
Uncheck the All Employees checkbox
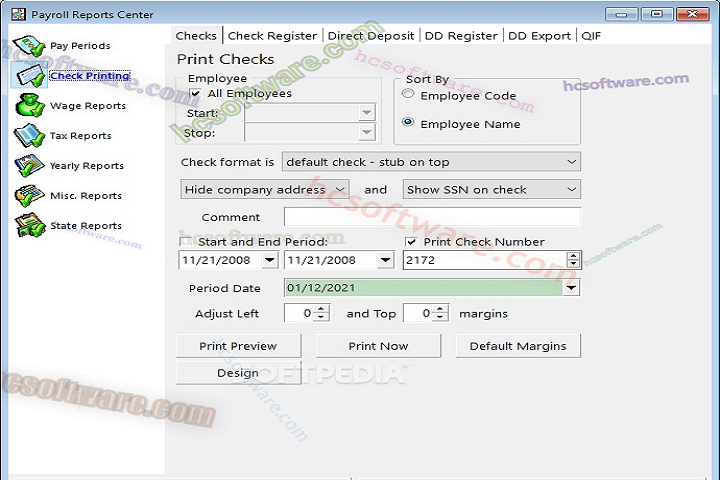click(195, 93)
